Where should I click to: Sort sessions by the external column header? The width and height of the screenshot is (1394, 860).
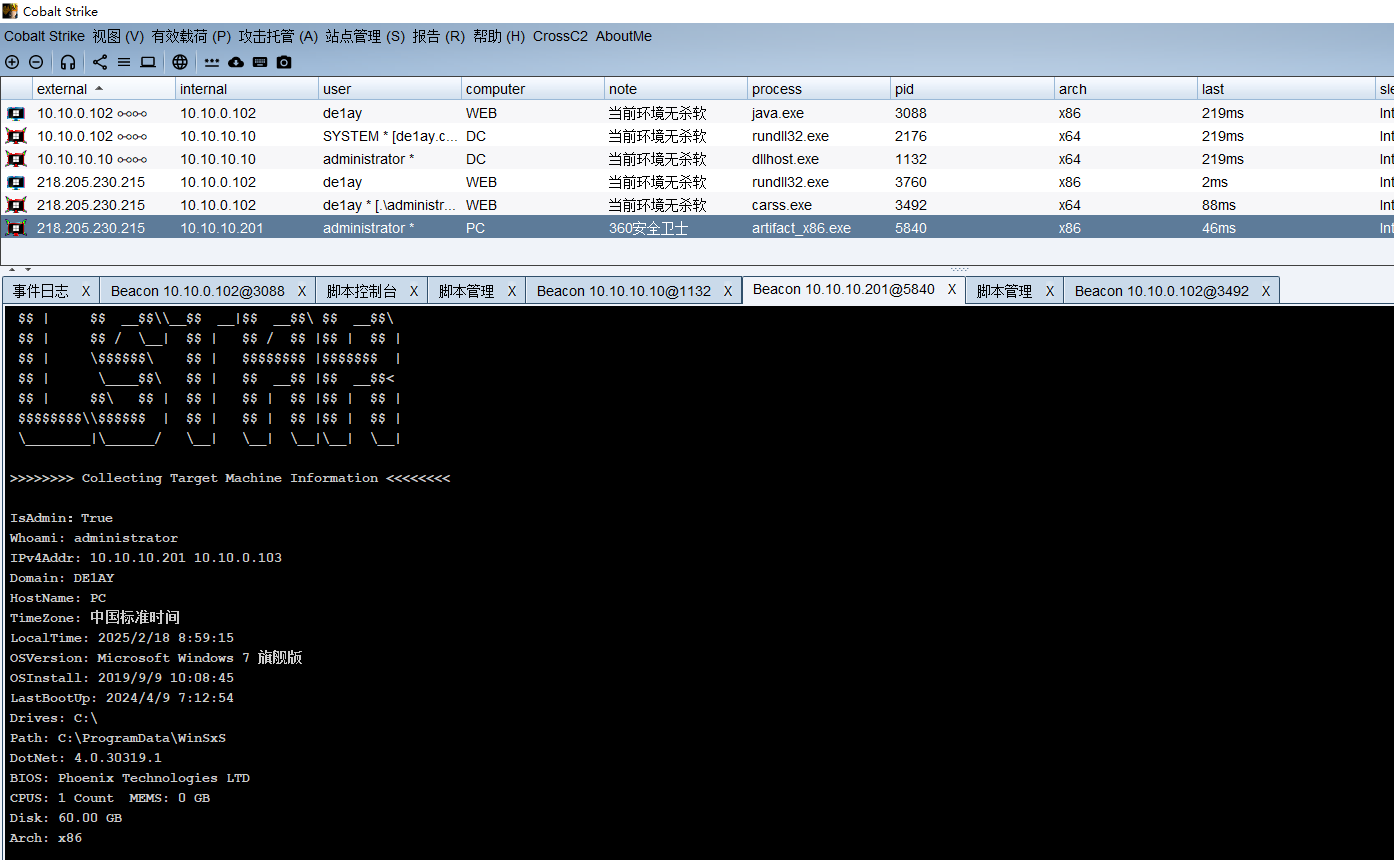(62, 89)
